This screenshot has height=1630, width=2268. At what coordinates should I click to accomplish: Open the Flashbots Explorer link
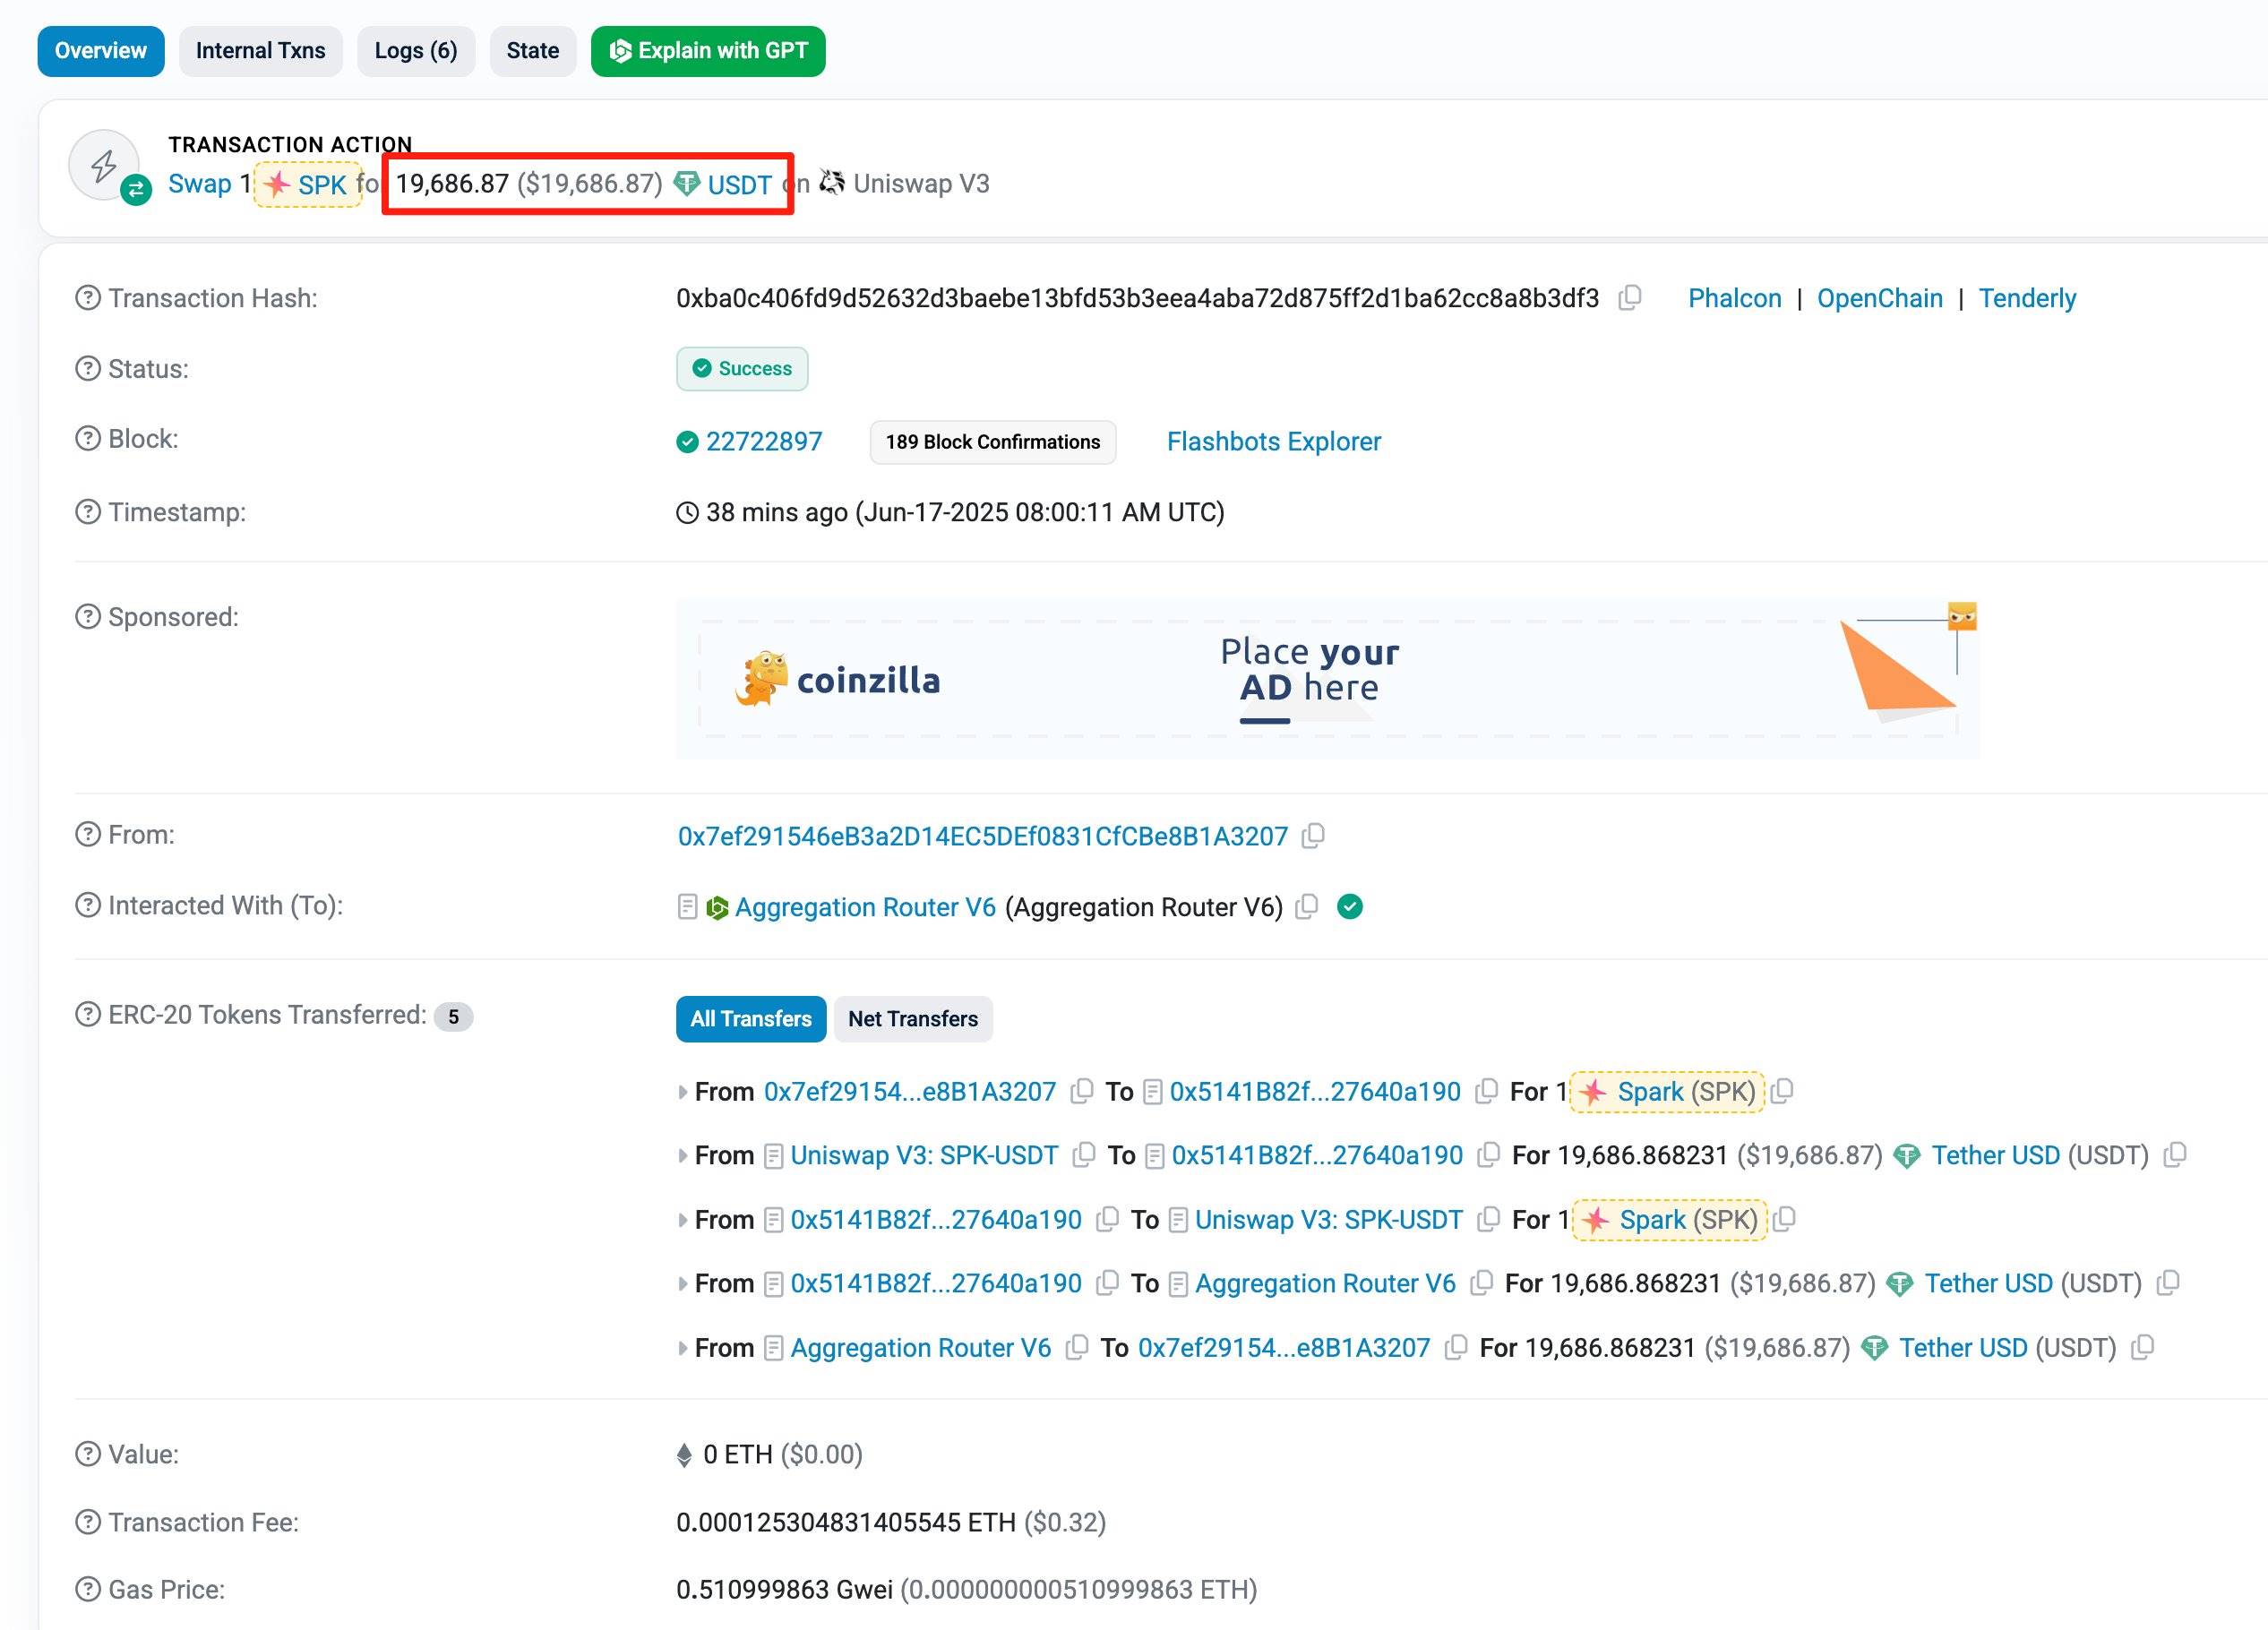(x=1274, y=441)
